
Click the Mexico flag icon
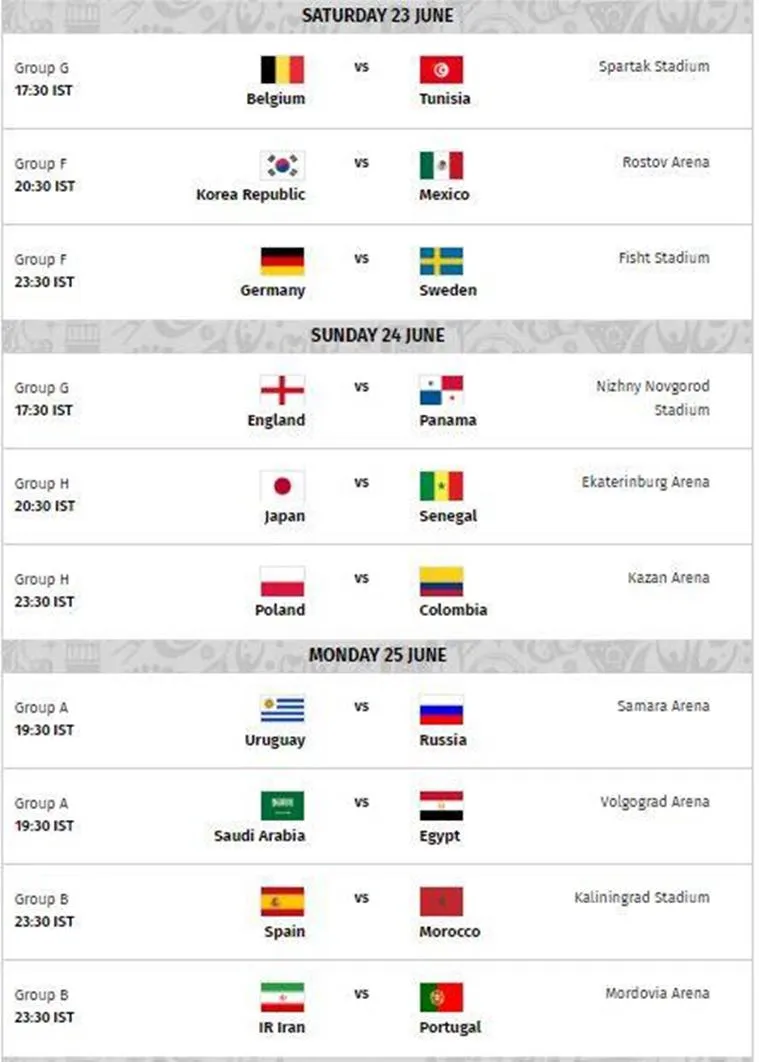(441, 165)
